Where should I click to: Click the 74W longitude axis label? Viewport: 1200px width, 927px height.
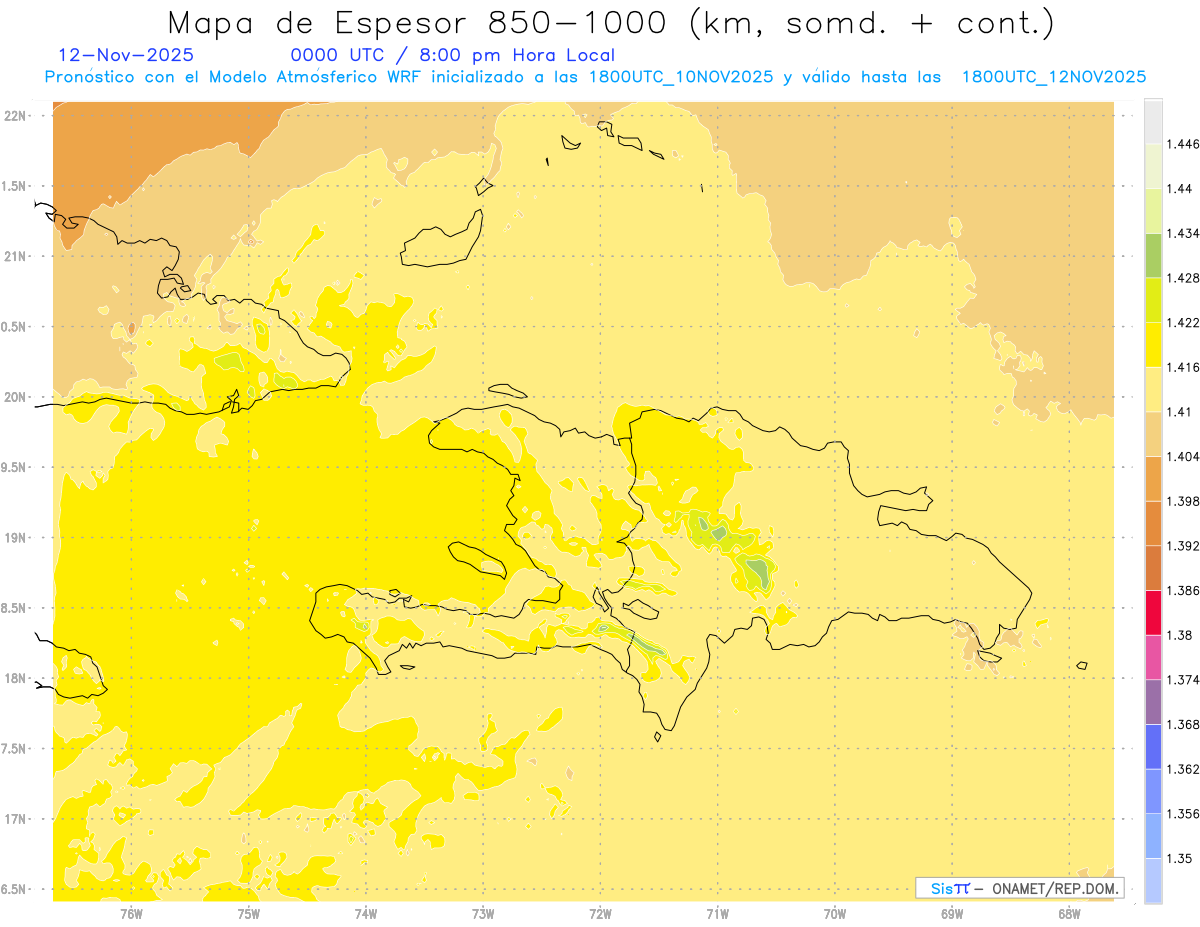point(366,913)
